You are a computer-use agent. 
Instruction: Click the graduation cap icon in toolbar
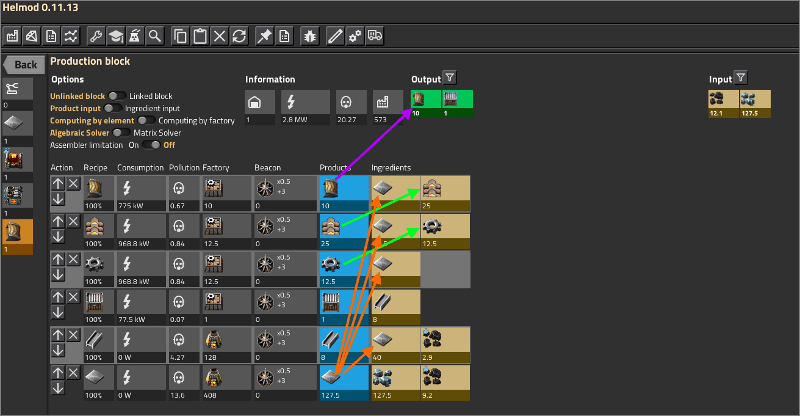click(116, 36)
